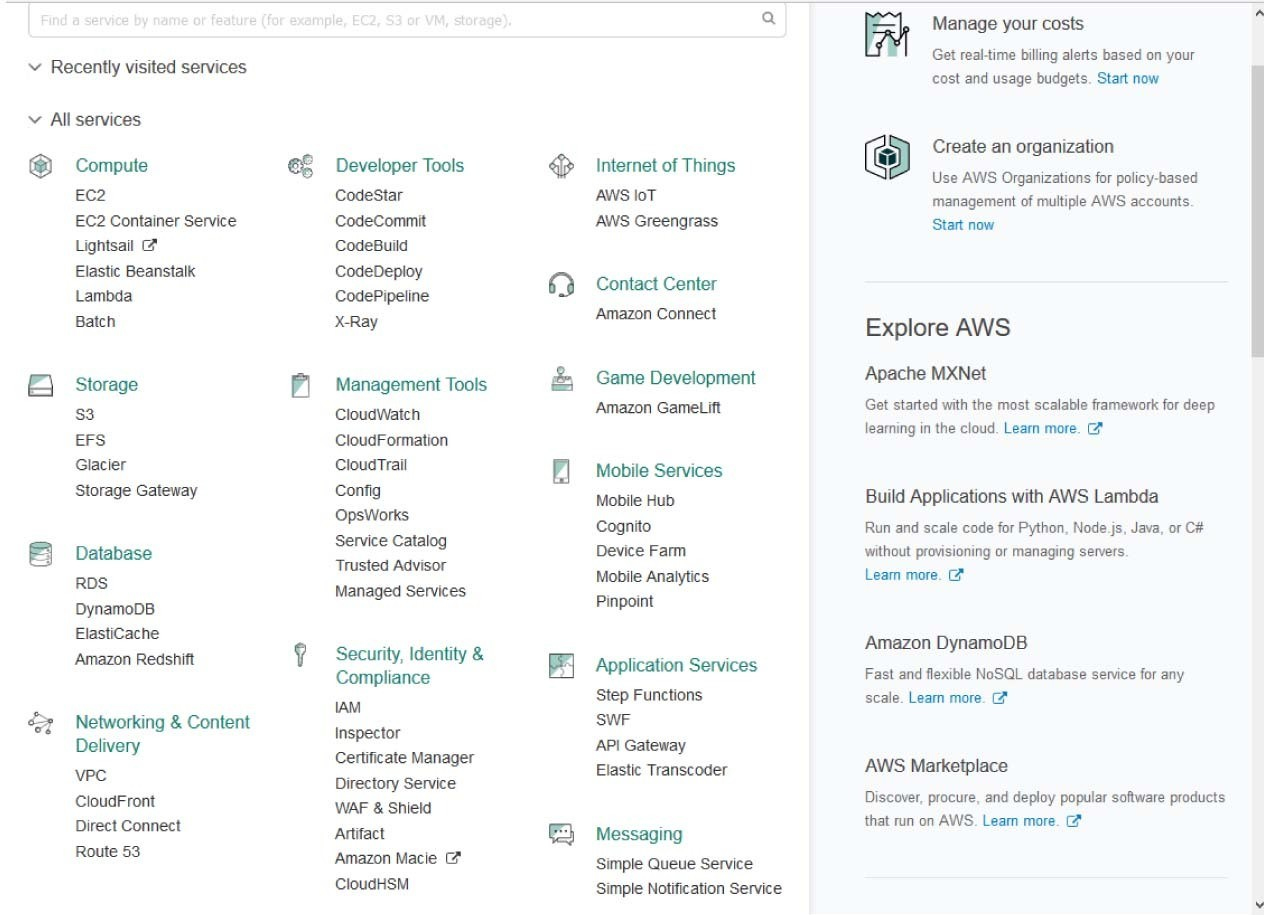The width and height of the screenshot is (1264, 915).
Task: Click external icon after Marketplace Learn more
Action: point(1074,821)
